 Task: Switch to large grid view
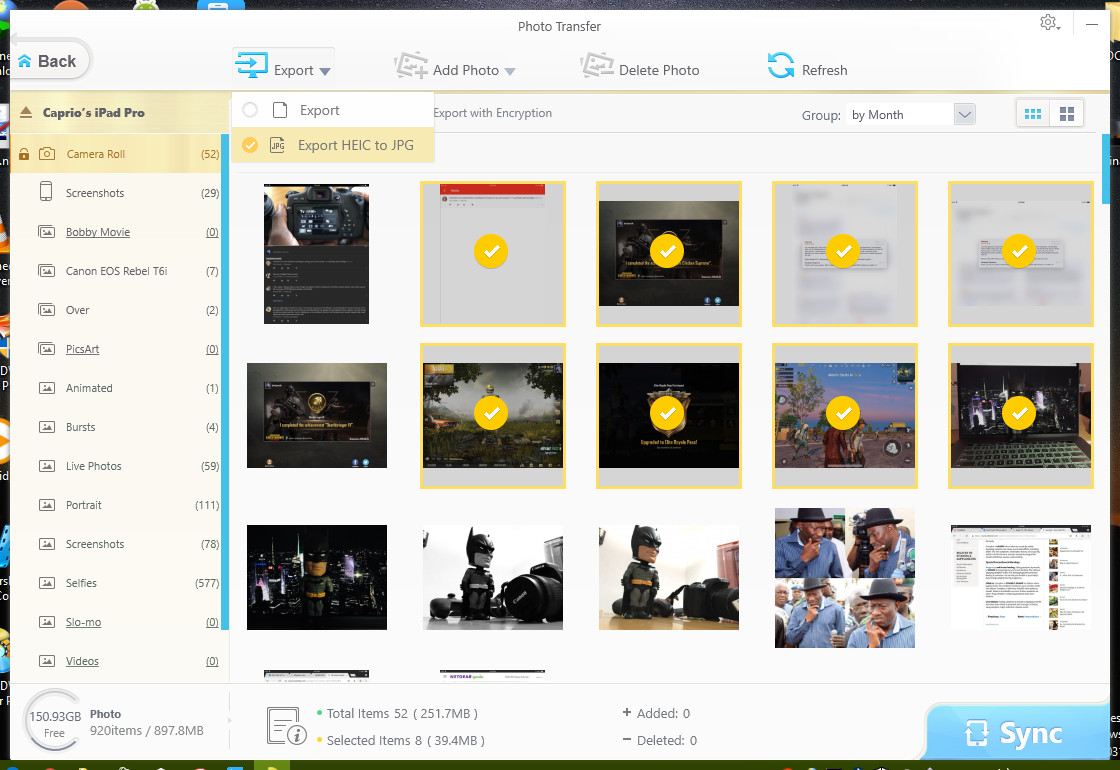pos(1066,114)
